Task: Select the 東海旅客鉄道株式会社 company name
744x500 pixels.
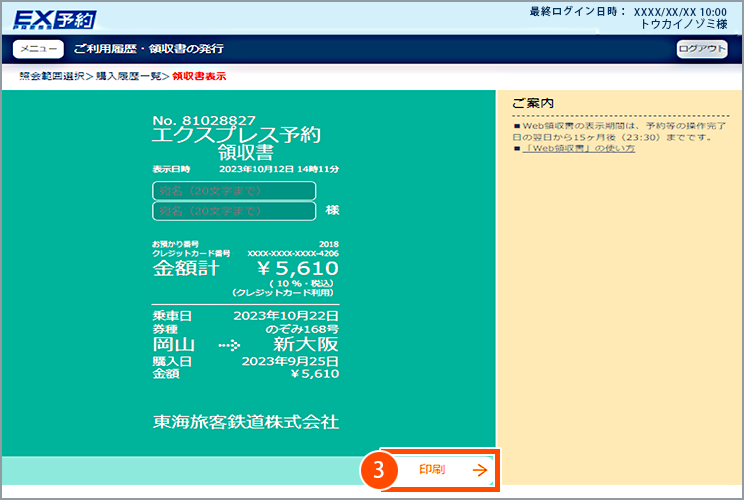Action: 246,421
